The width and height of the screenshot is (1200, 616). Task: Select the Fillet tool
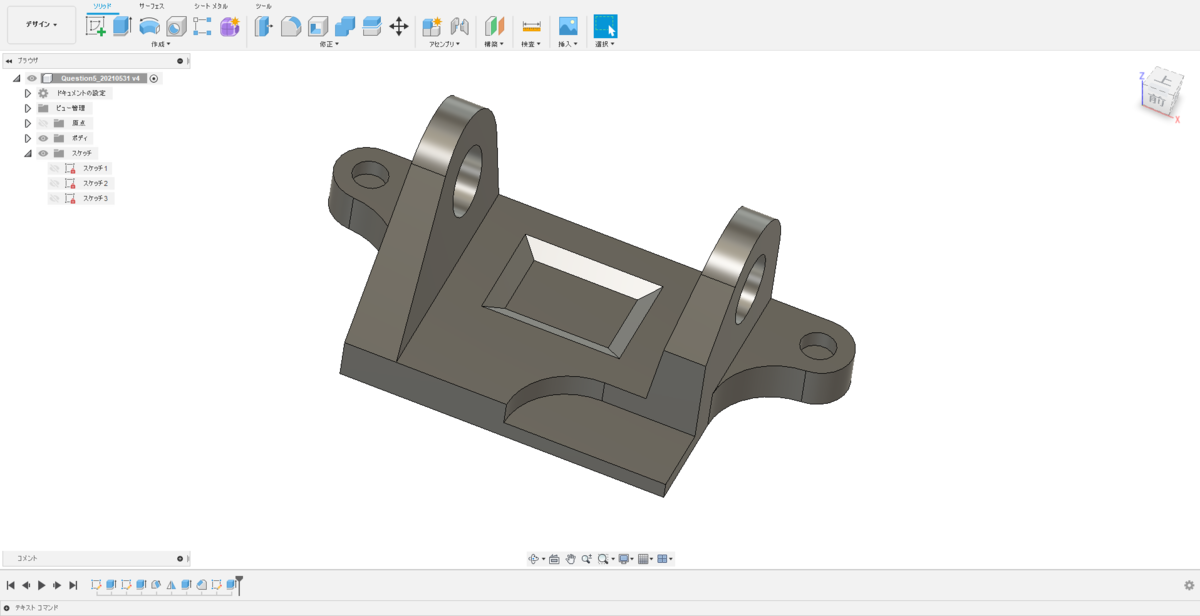click(291, 27)
